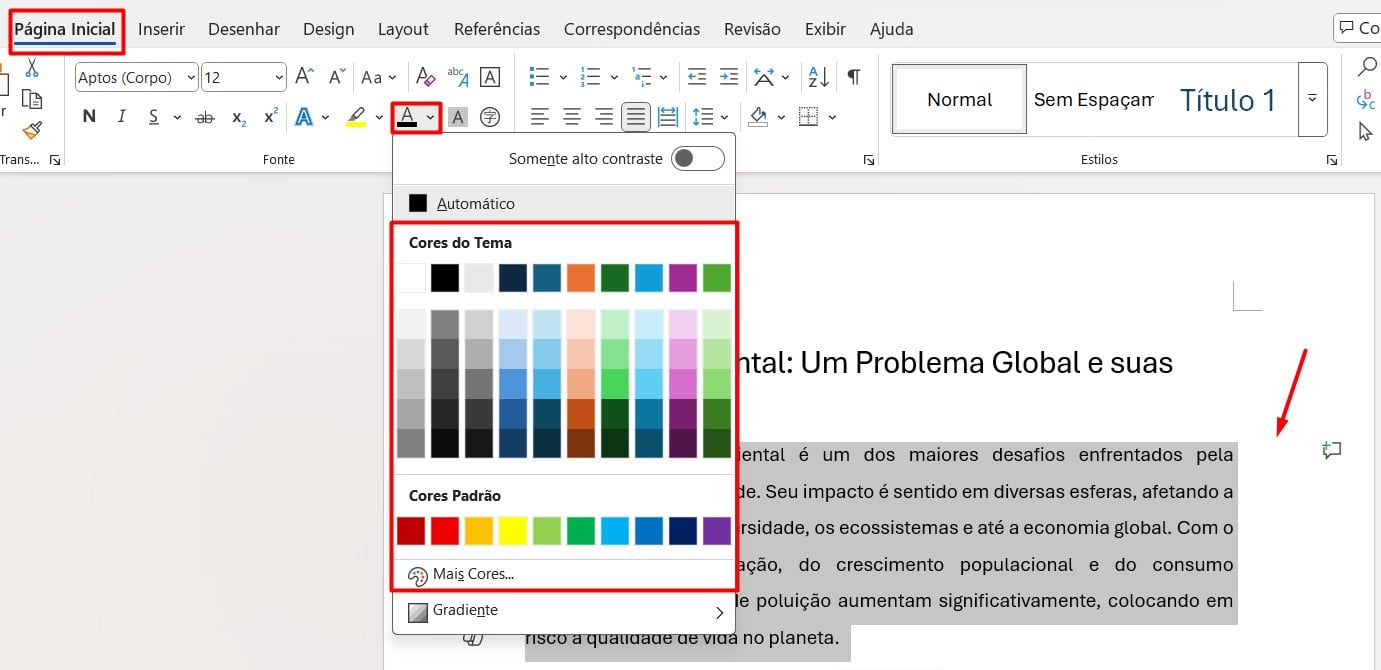Toggle Subscript formatting

tap(238, 118)
